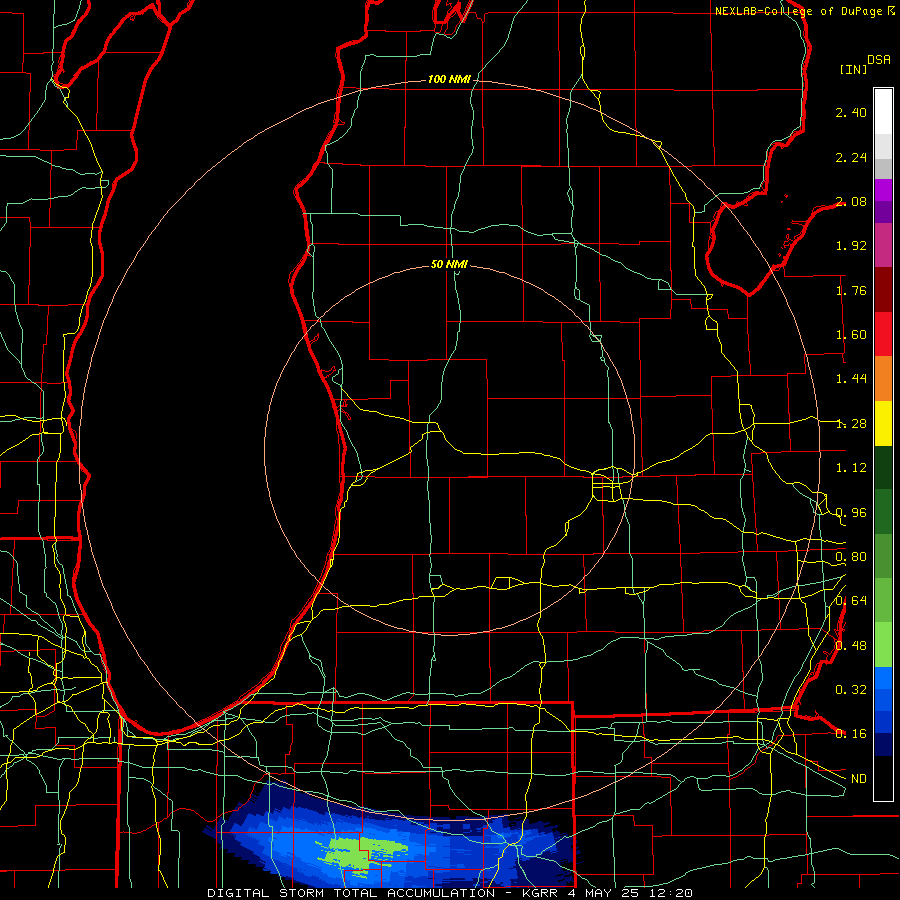Click the 0.96 legend value
This screenshot has width=900, height=900.
click(851, 513)
